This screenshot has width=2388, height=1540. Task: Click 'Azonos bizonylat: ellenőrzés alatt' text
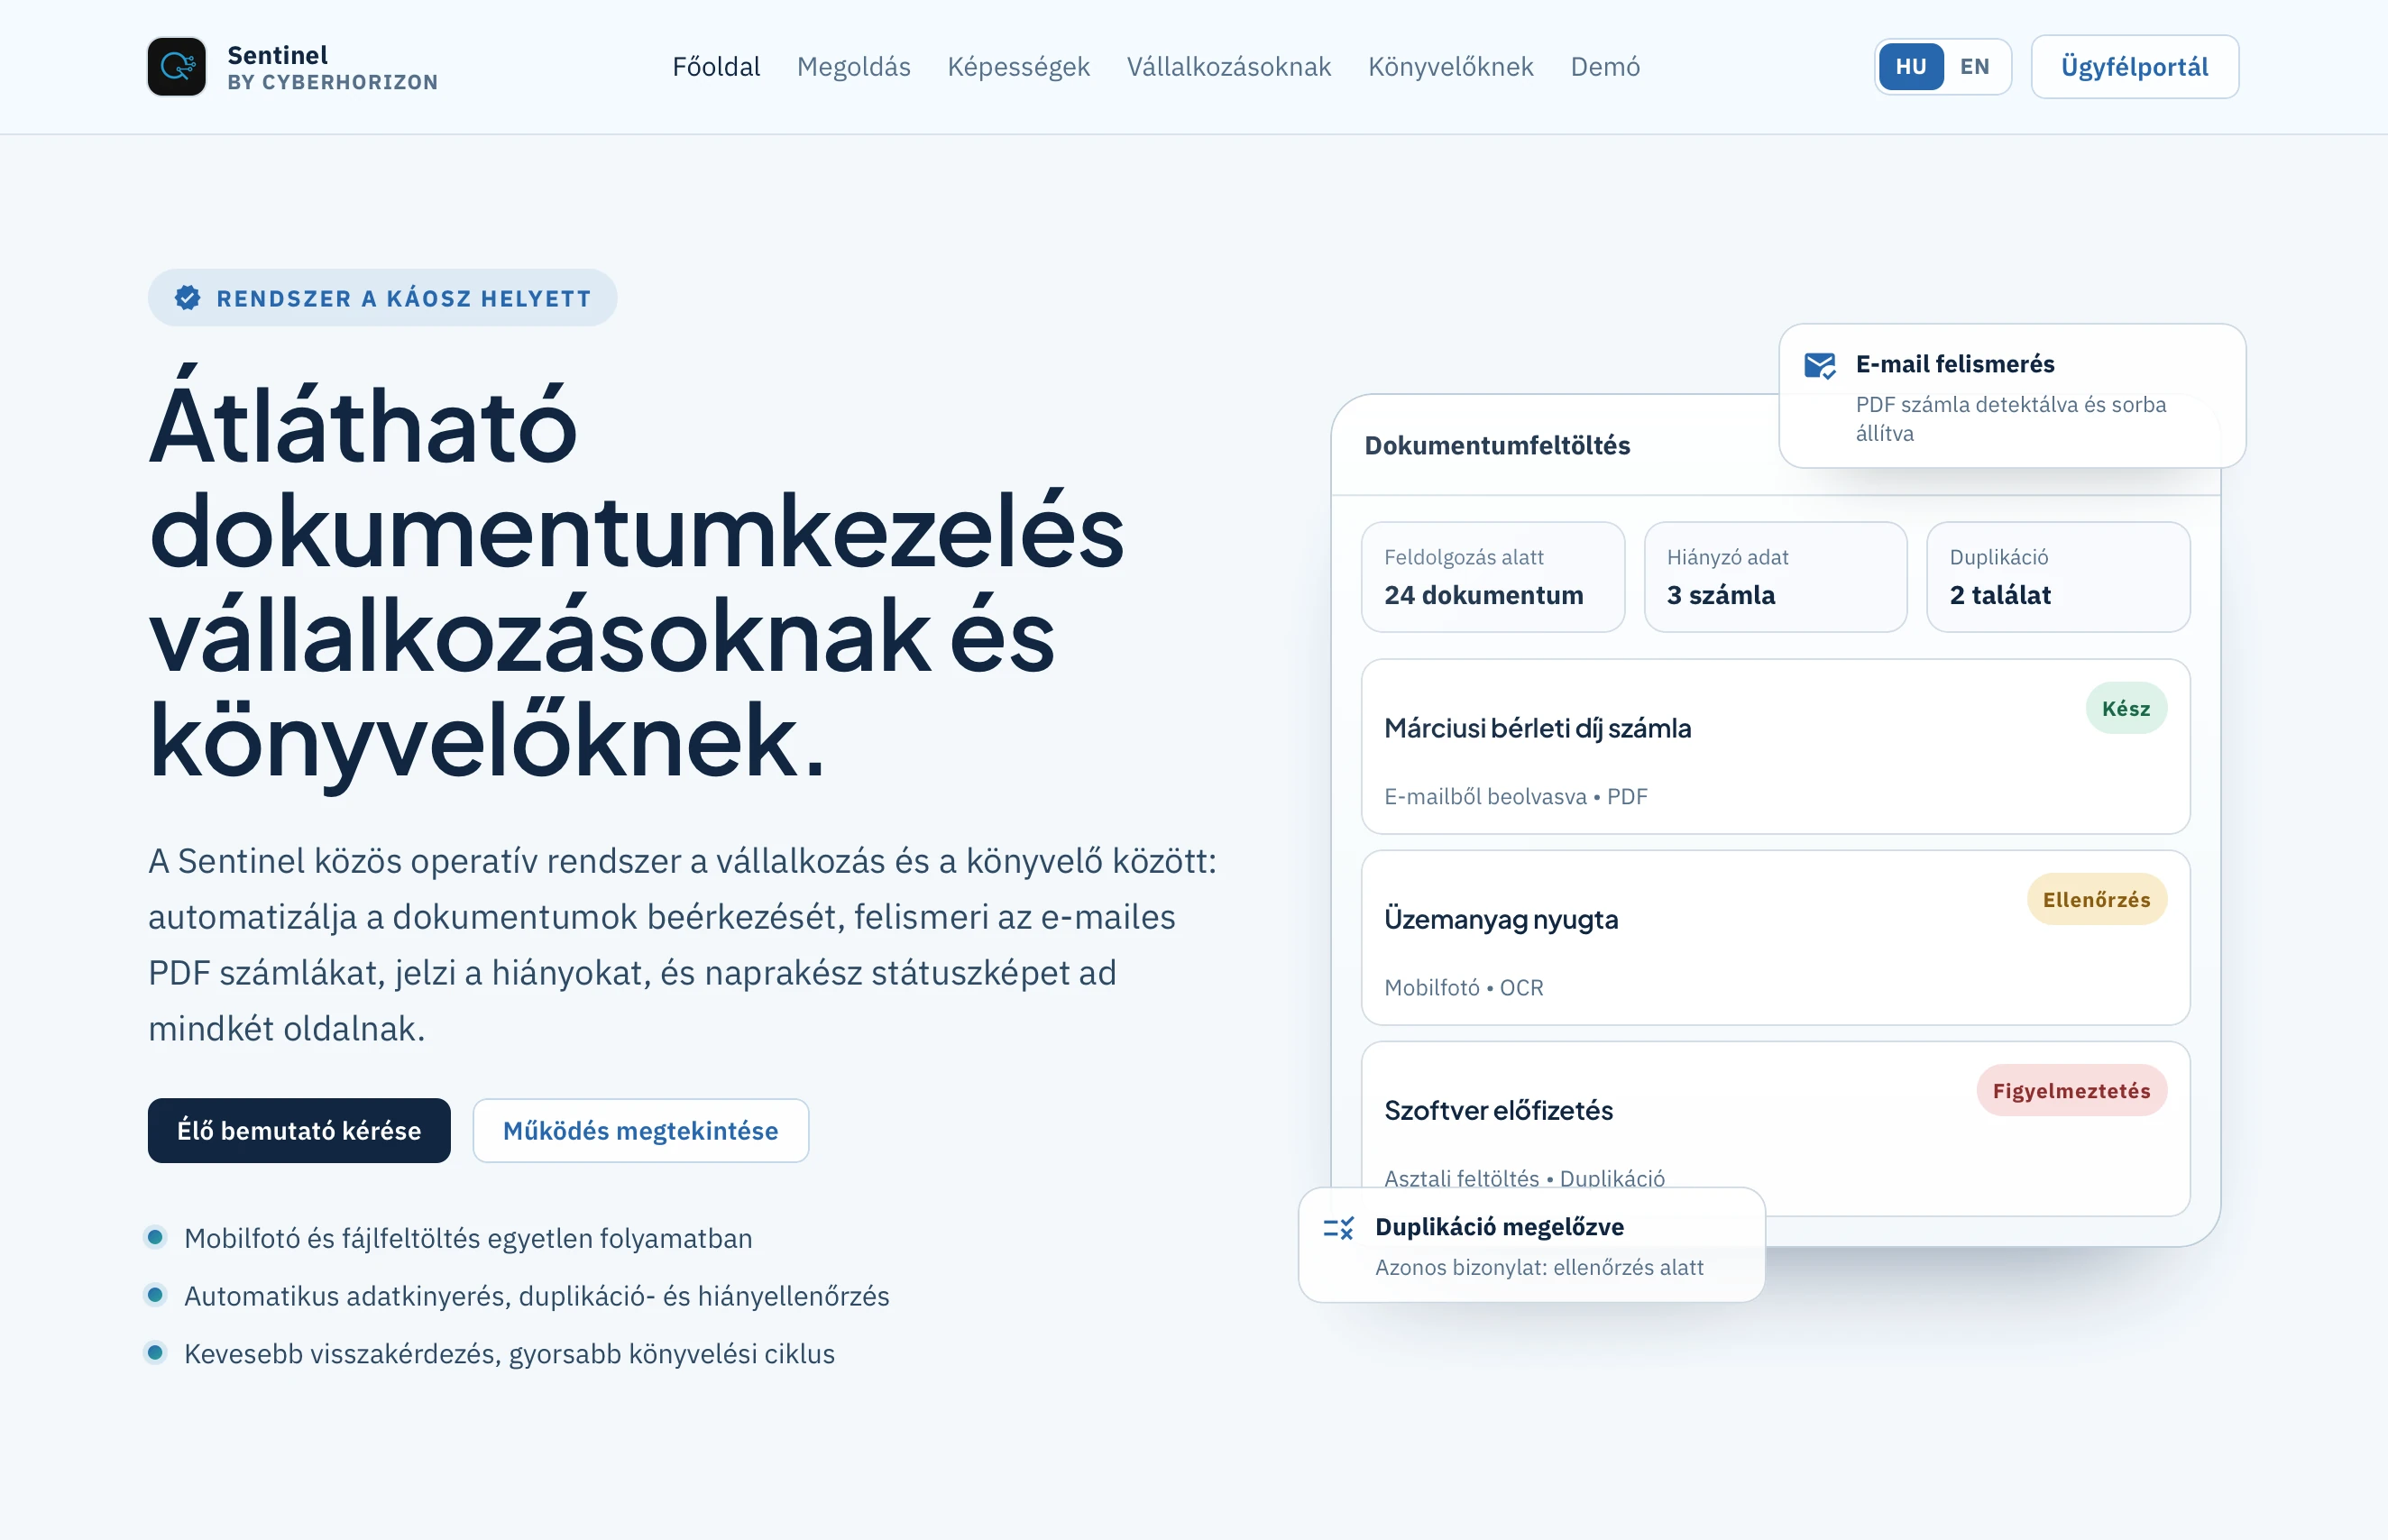1539,1267
